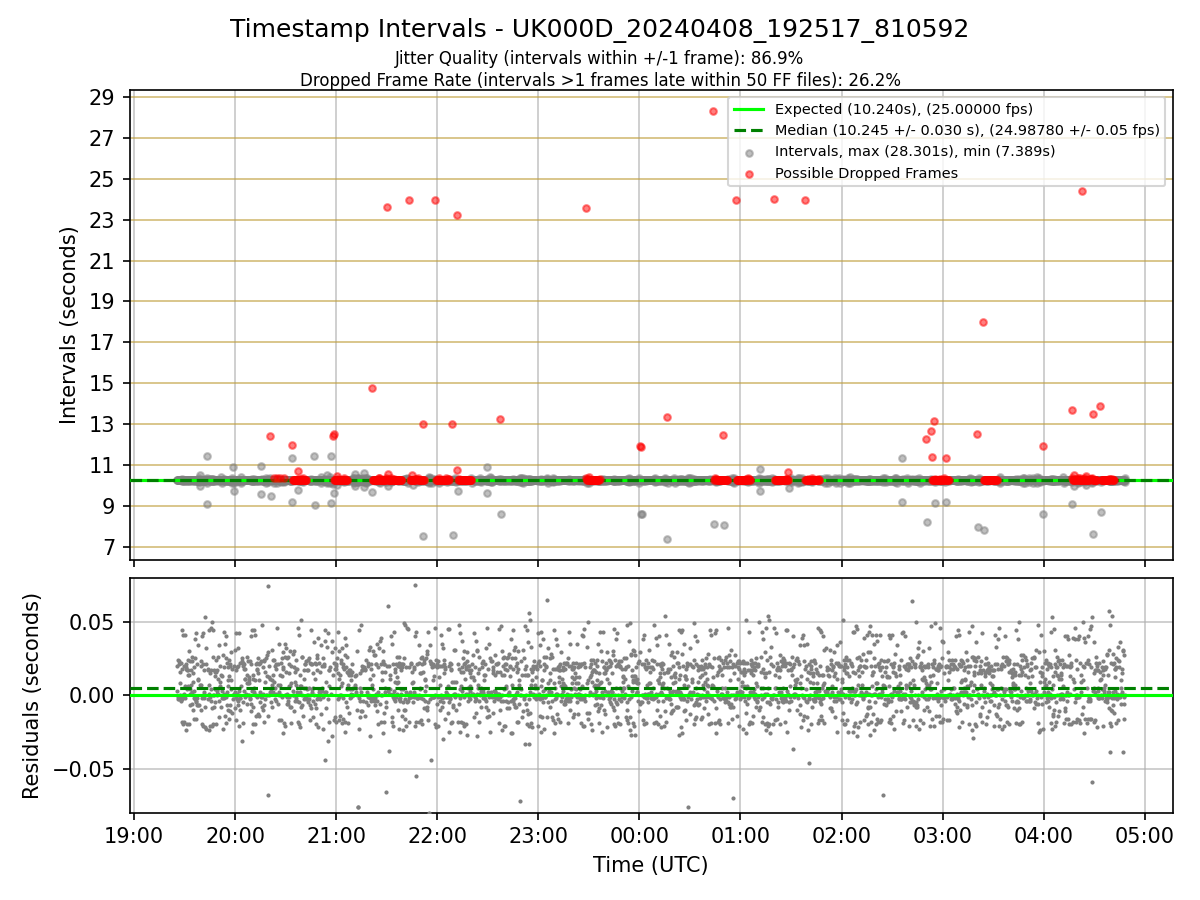The height and width of the screenshot is (900, 1200).
Task: Click the legend entry "Possible Dropped Frames"
Action: [866, 173]
